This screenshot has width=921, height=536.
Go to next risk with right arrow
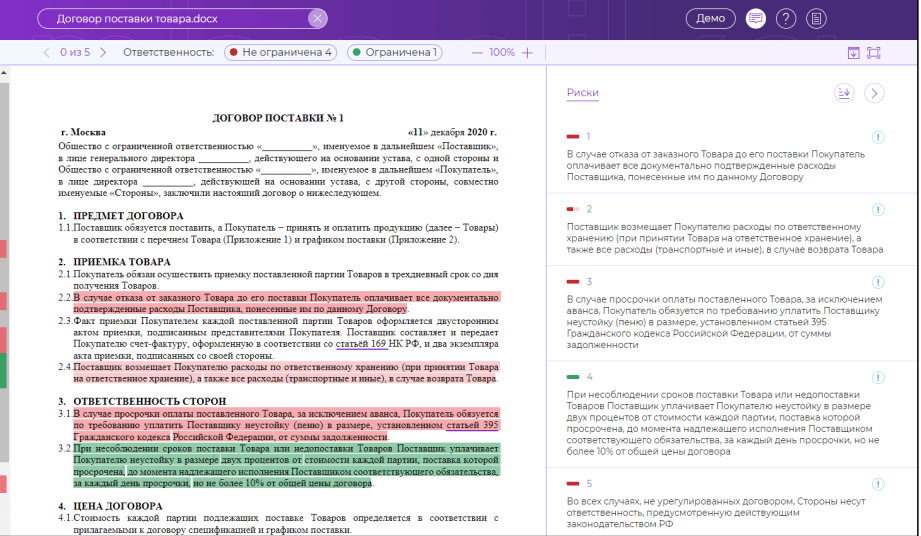coord(103,52)
